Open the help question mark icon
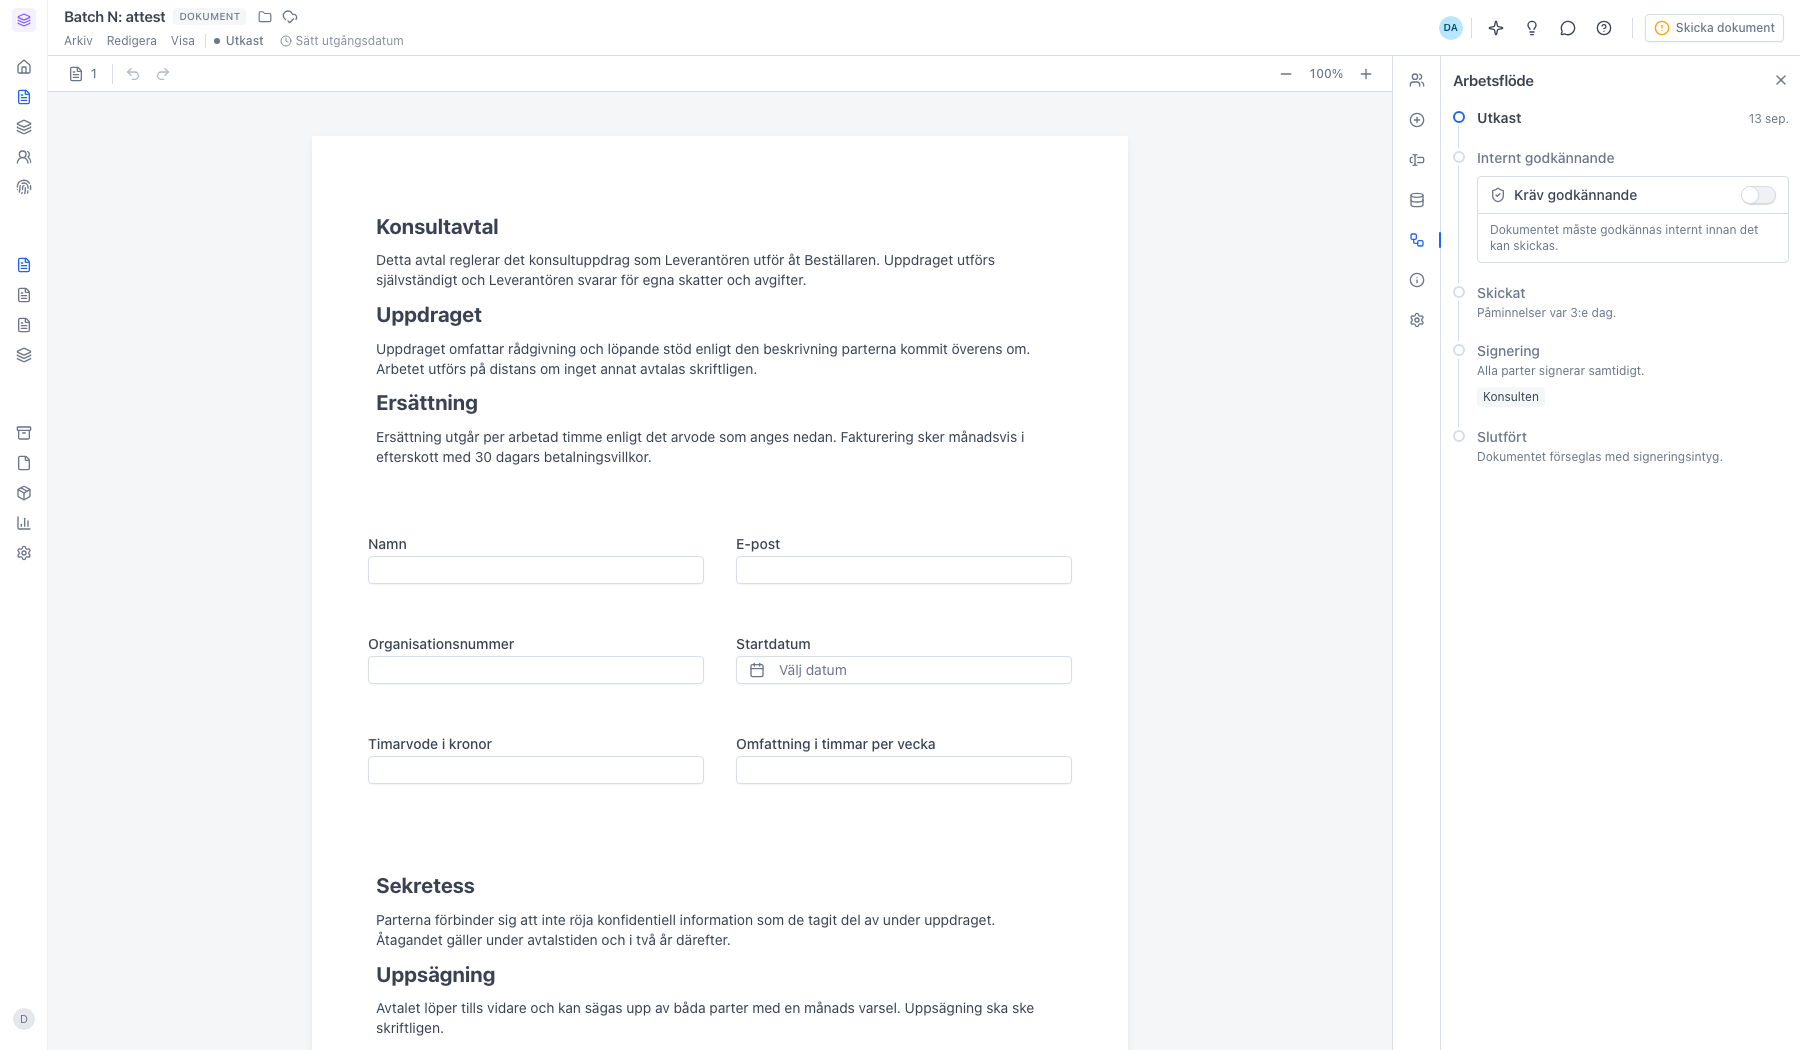1800x1050 pixels. (1604, 28)
